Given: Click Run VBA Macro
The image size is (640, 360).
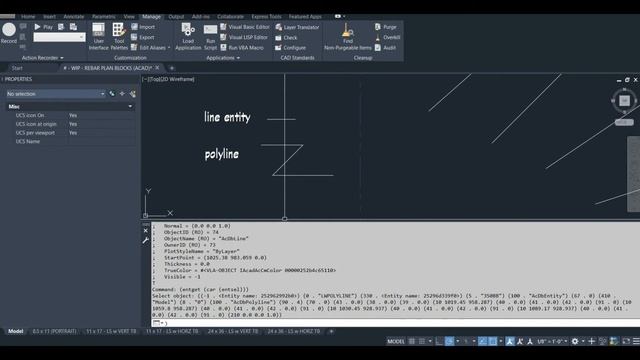Looking at the screenshot, I should (242, 48).
